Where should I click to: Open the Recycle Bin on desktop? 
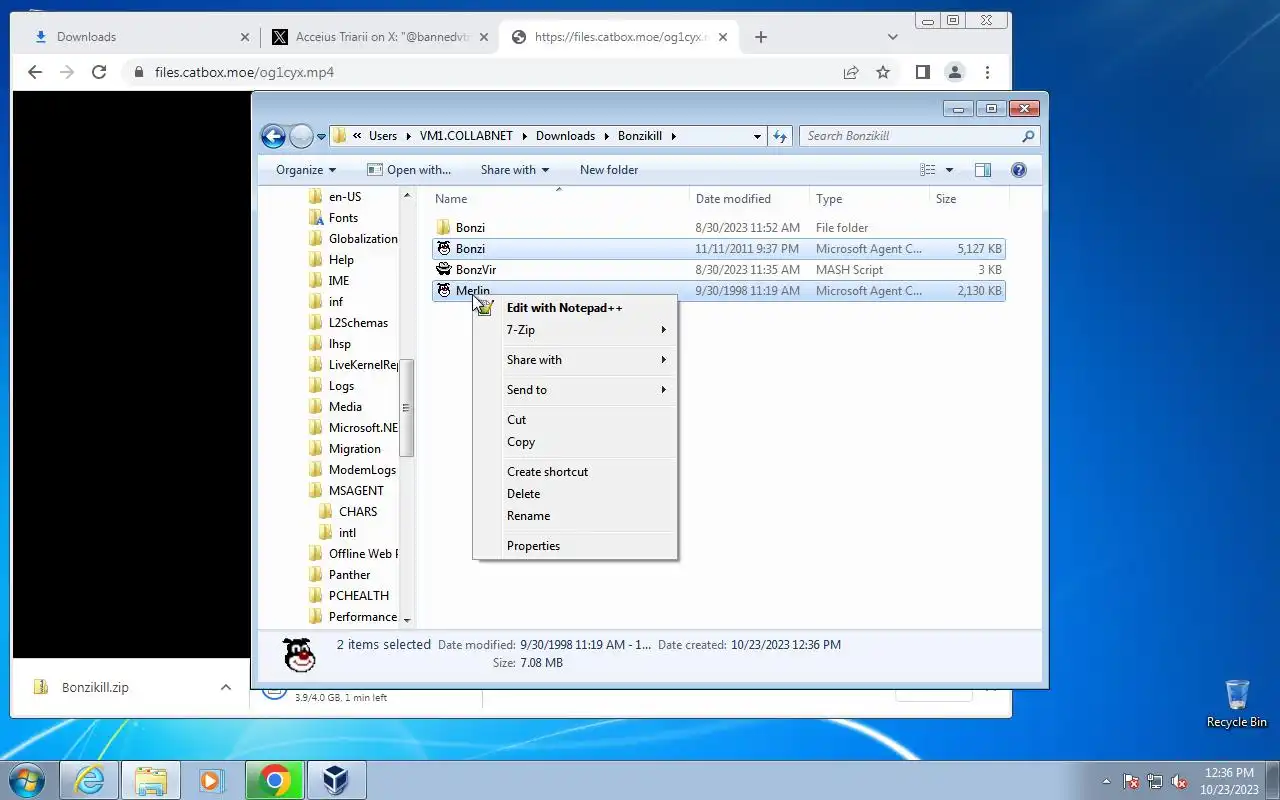(x=1237, y=703)
